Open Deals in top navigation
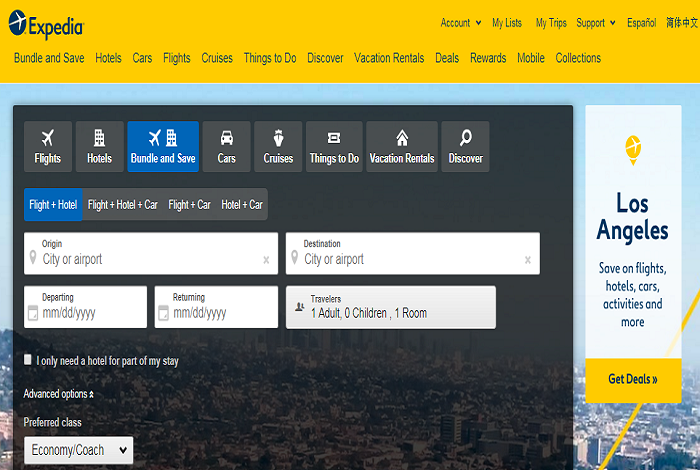The image size is (700, 470). click(x=447, y=58)
